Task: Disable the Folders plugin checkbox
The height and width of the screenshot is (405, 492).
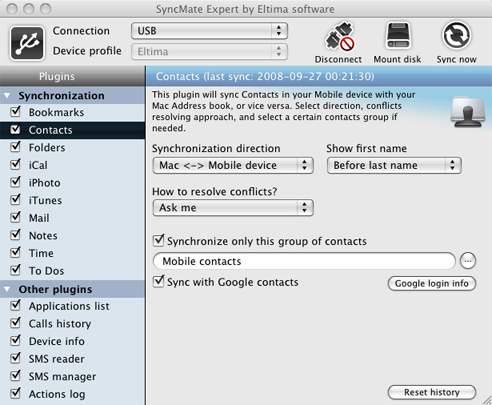Action: coord(15,147)
